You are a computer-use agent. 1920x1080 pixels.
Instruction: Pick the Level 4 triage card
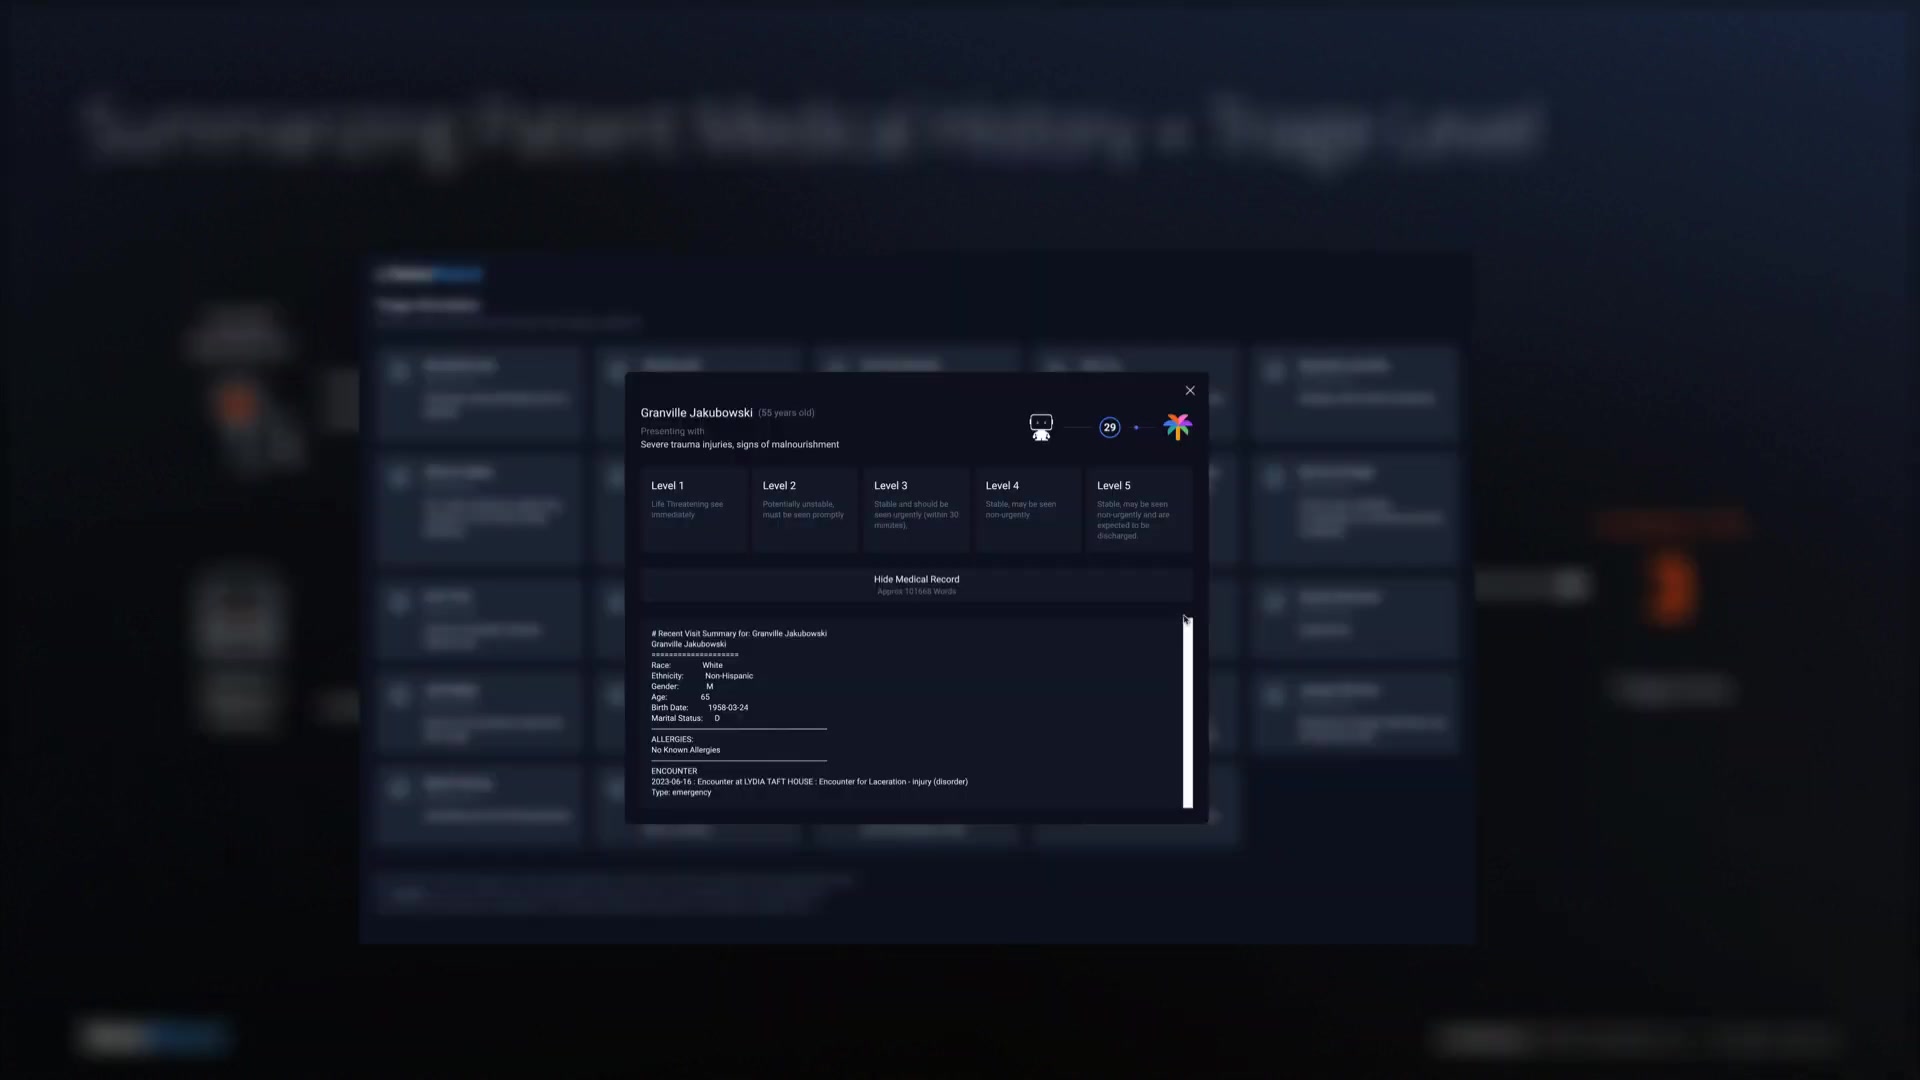pyautogui.click(x=1028, y=510)
